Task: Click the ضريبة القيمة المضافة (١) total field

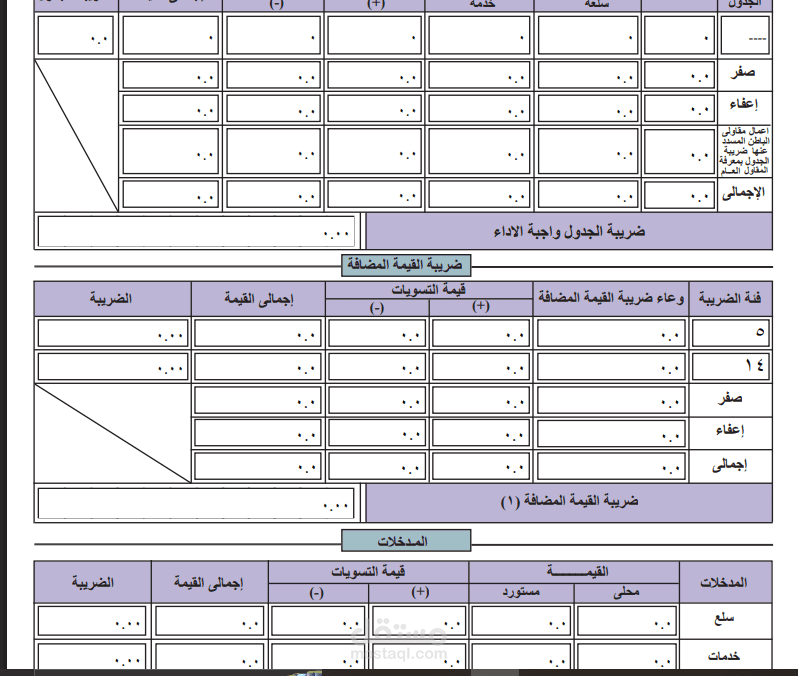Action: click(x=196, y=504)
